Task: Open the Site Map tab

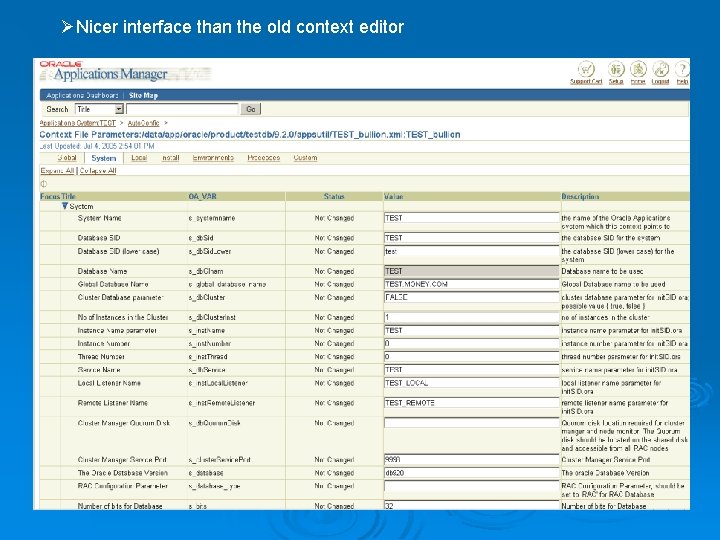Action: click(x=143, y=96)
